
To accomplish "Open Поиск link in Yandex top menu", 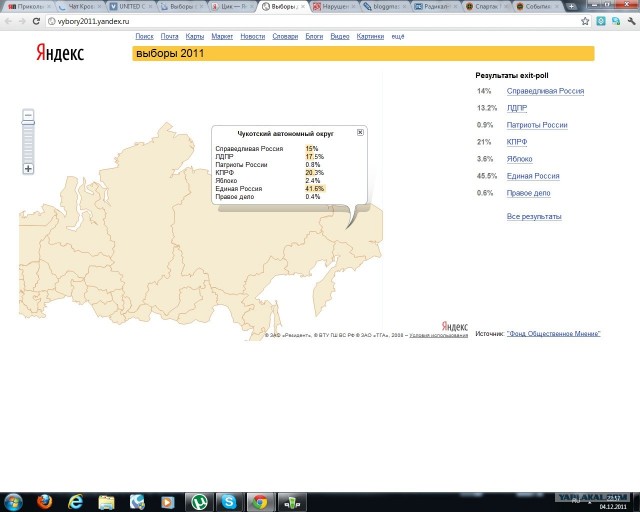I will click(144, 36).
